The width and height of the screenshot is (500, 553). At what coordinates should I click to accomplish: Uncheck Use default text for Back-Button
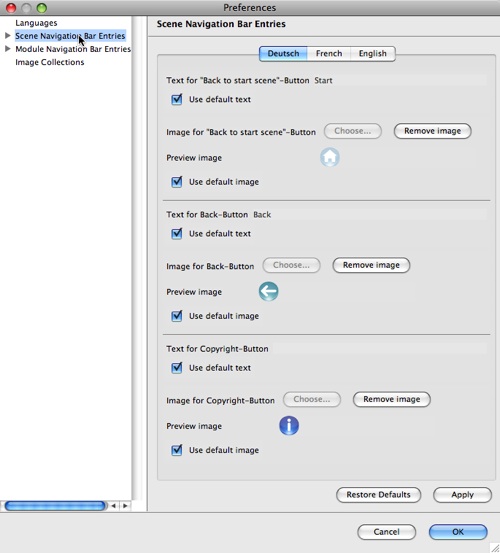point(177,233)
